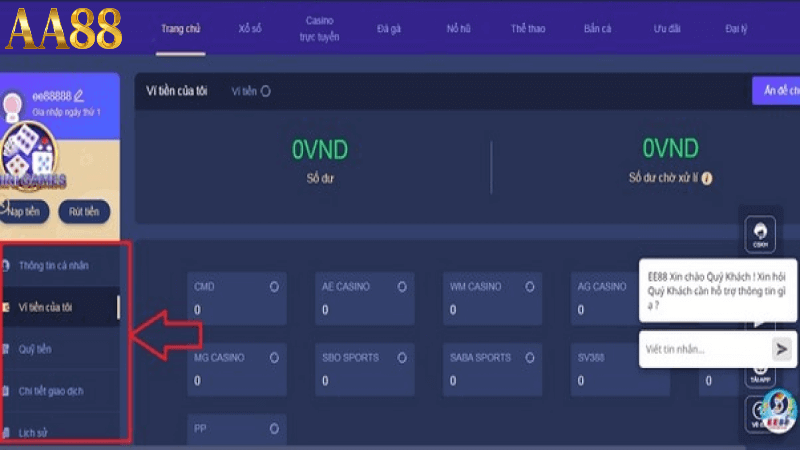Image resolution: width=800 pixels, height=450 pixels.
Task: Click the Tải APP download icon
Action: (x=760, y=377)
